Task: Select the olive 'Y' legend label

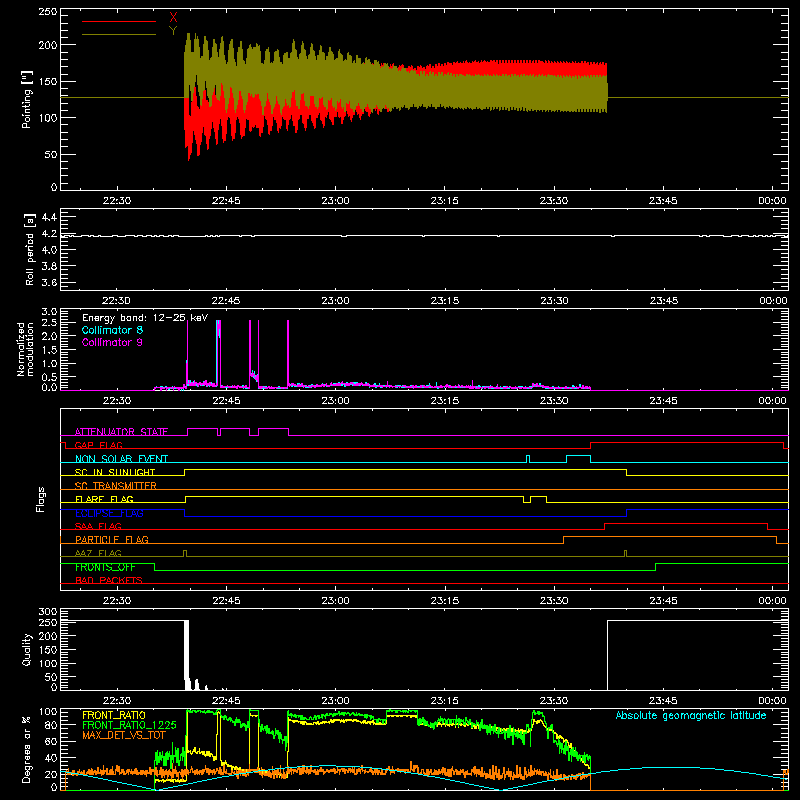Action: tap(173, 31)
